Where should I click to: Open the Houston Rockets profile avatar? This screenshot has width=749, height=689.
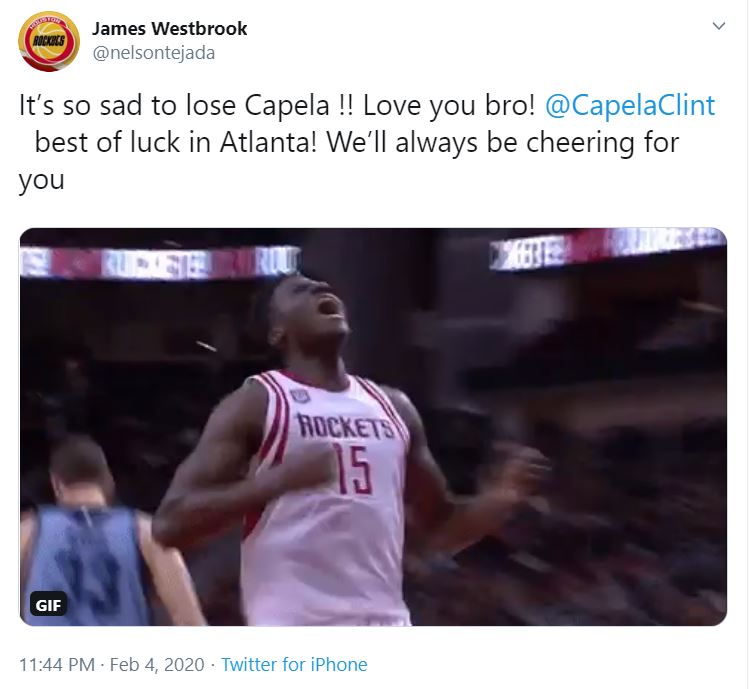(x=49, y=42)
